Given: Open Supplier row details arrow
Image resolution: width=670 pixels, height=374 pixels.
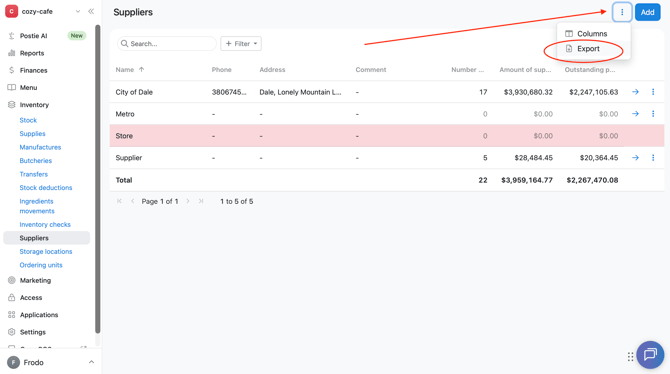Looking at the screenshot, I should pos(635,158).
